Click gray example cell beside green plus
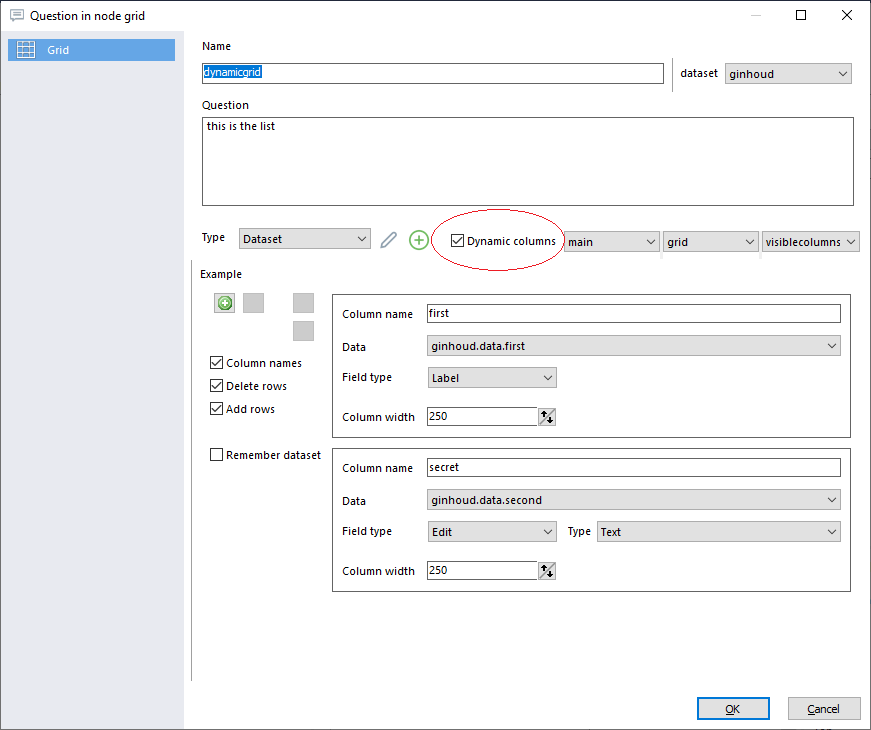This screenshot has height=730, width=871. 253,303
